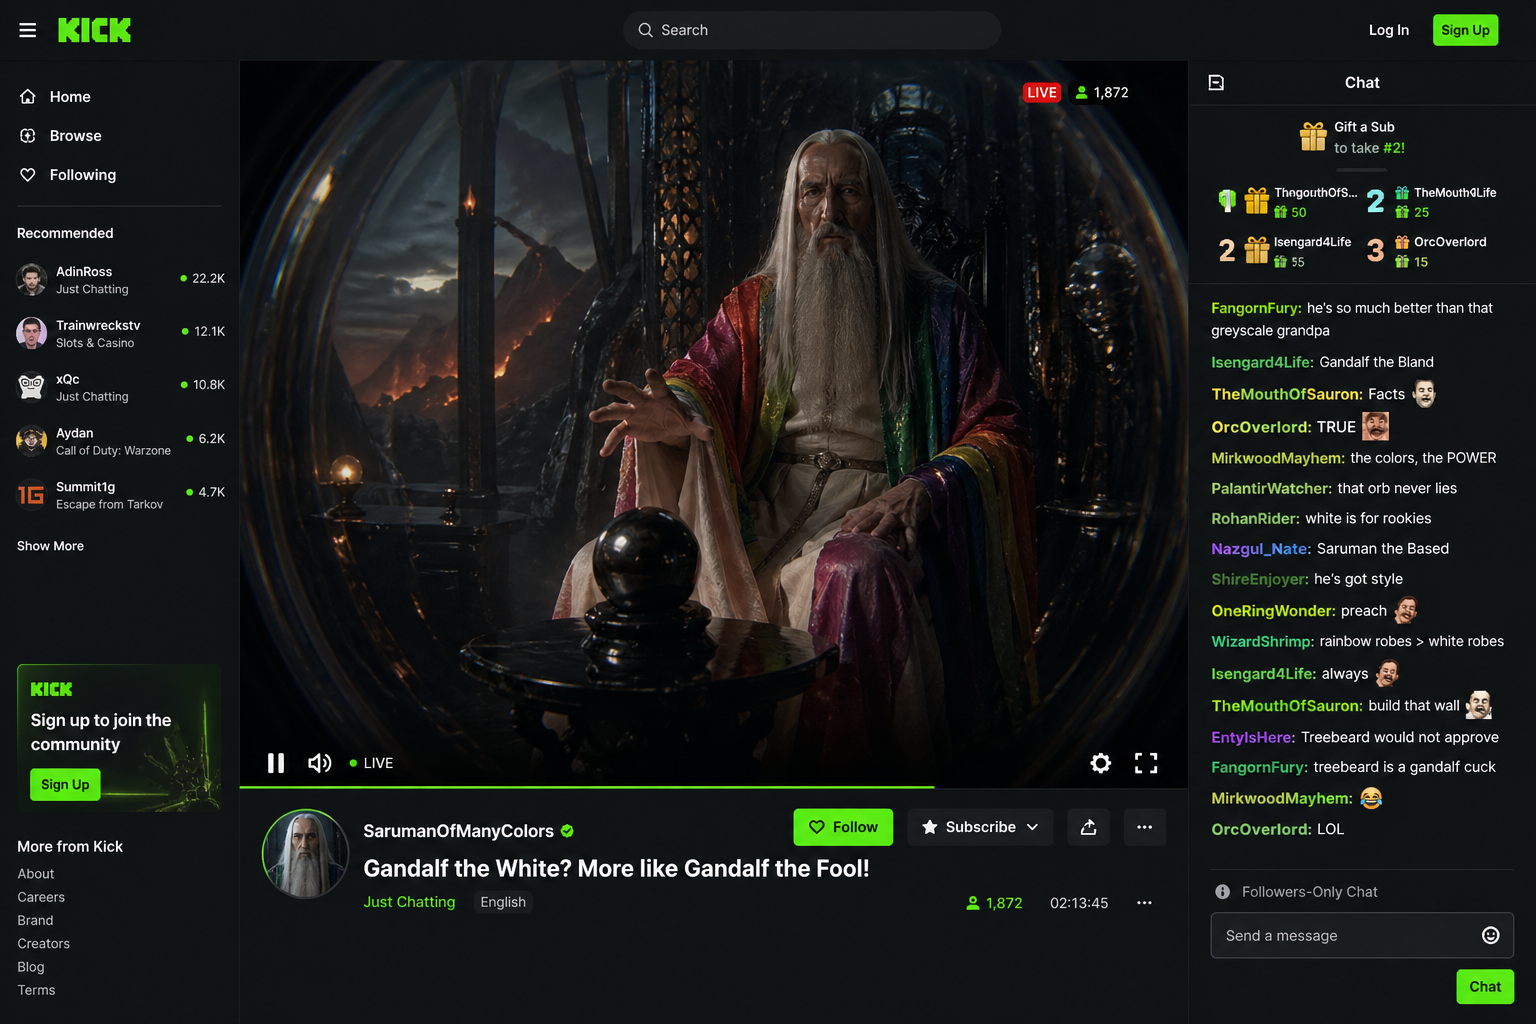Open the Brand footer link
The width and height of the screenshot is (1536, 1024).
click(35, 920)
